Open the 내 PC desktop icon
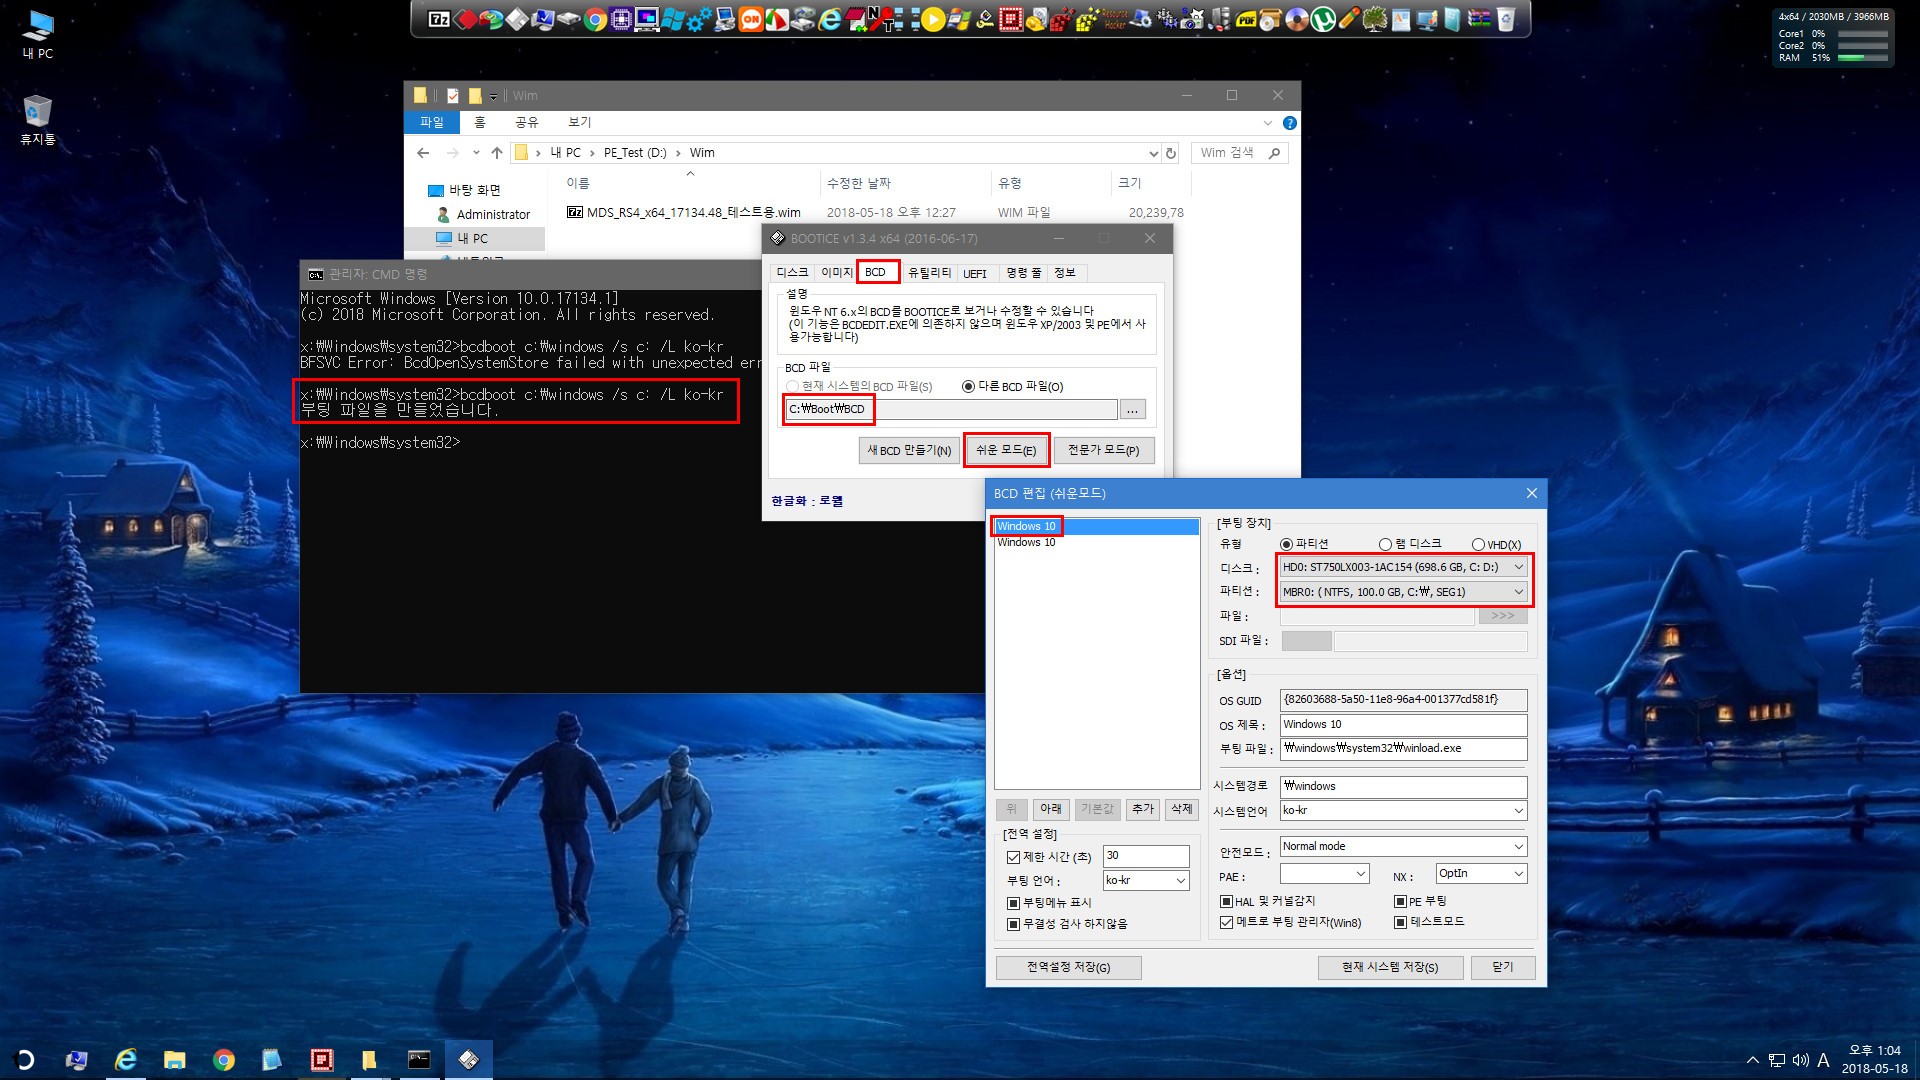The width and height of the screenshot is (1920, 1080). click(x=38, y=33)
